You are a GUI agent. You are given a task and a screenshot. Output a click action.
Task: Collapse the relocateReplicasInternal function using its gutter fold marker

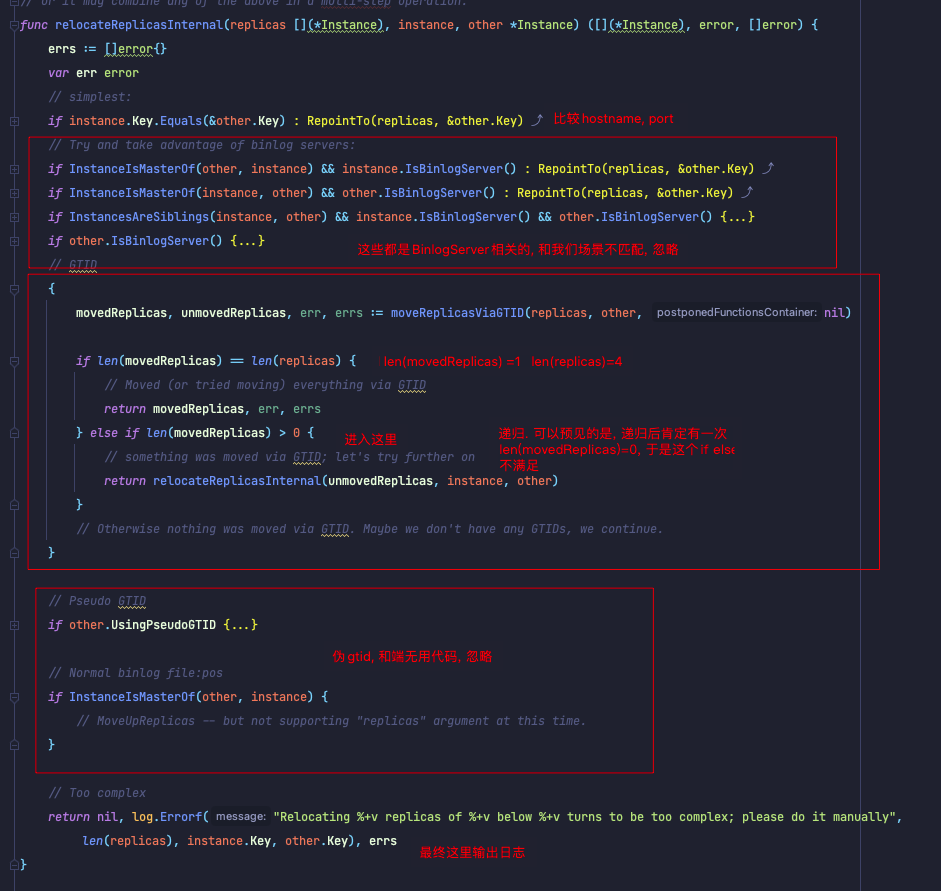[14, 25]
